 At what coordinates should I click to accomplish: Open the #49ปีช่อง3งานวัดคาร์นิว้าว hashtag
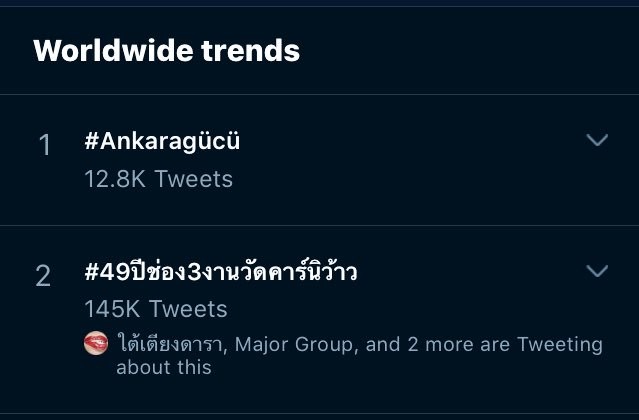pos(221,272)
